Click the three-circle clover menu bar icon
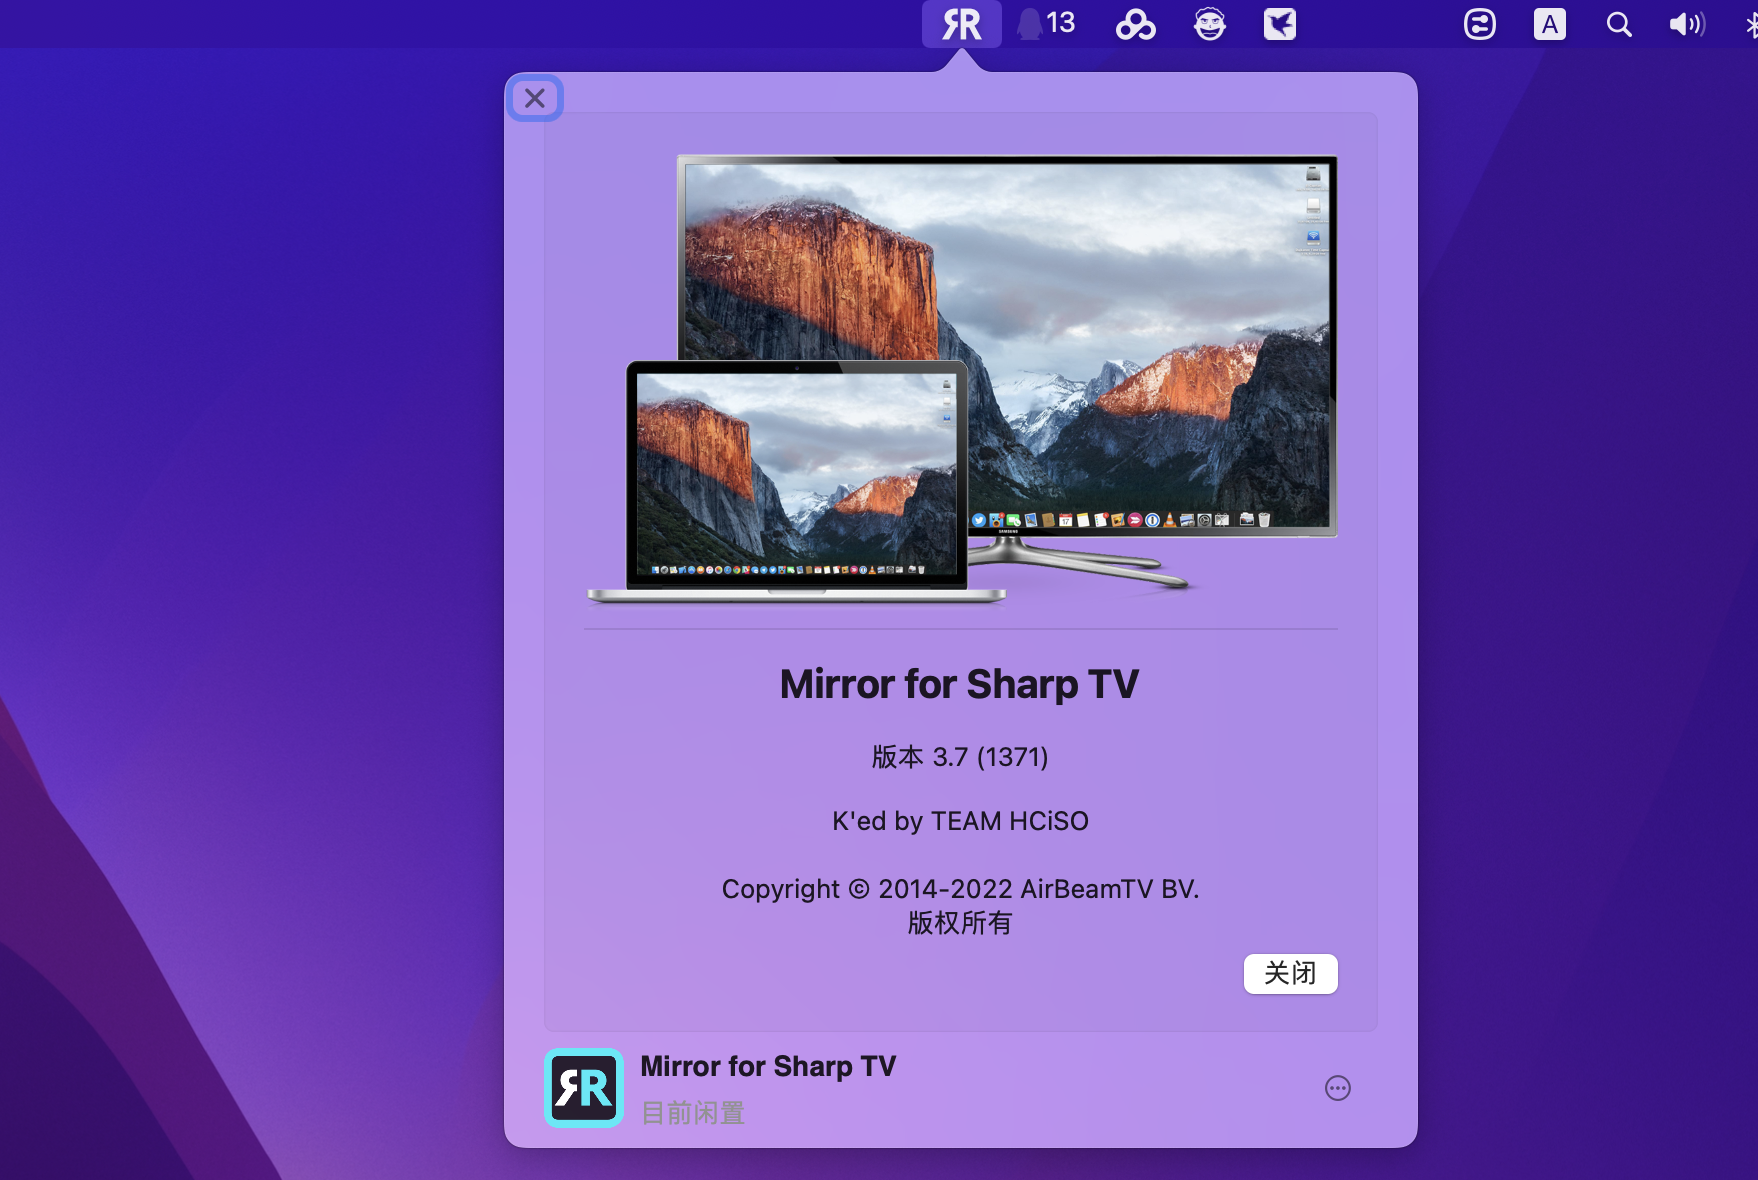 coord(1135,24)
